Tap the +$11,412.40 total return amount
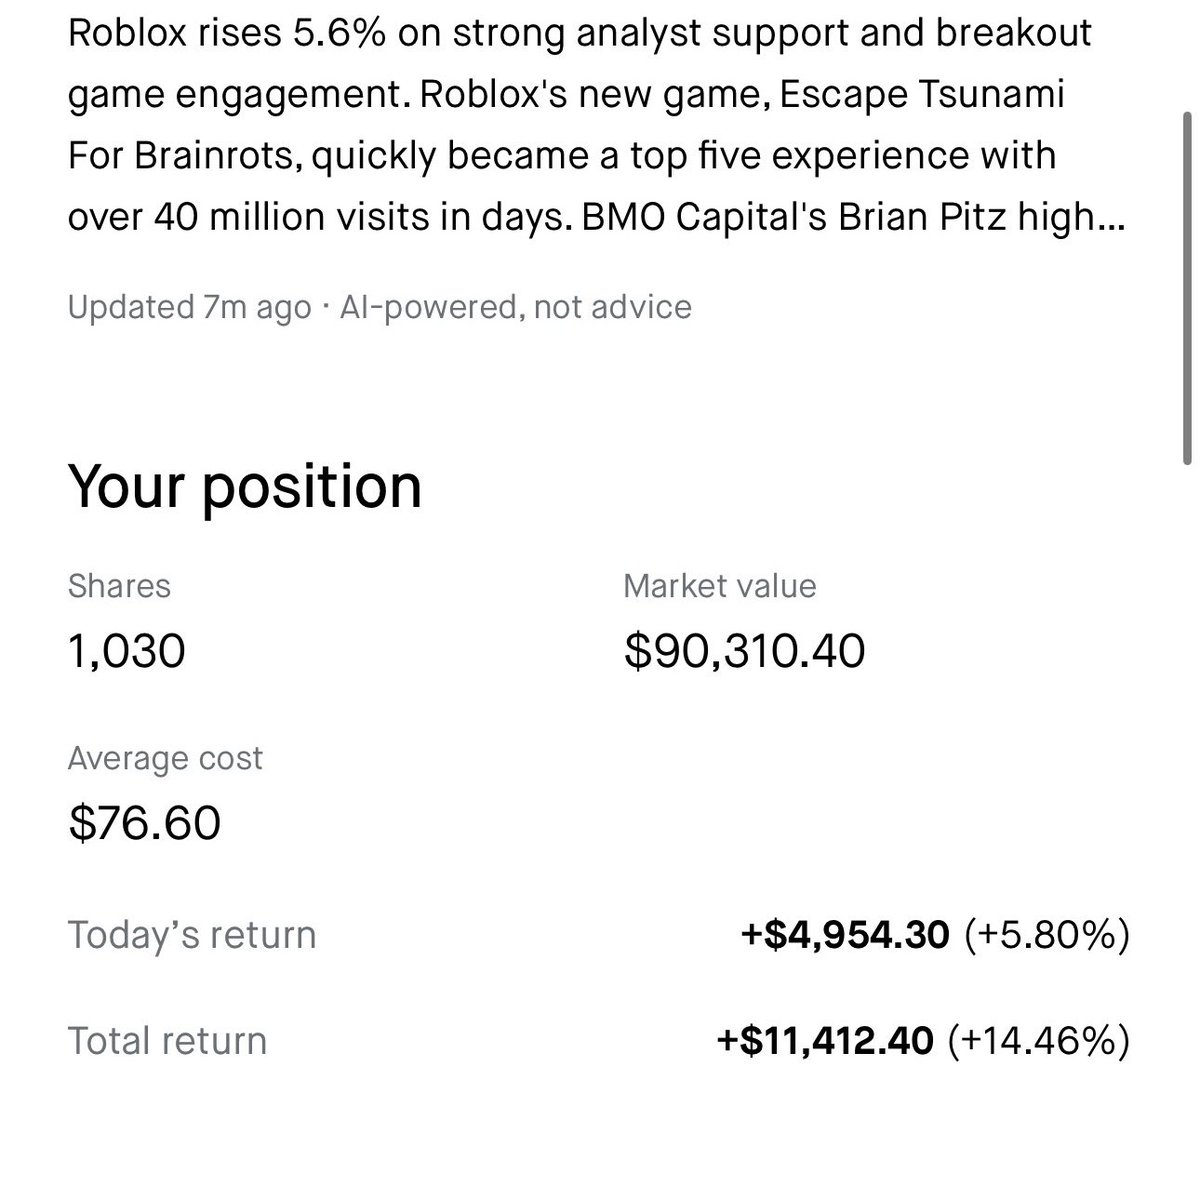The image size is (1200, 1200). point(825,1041)
